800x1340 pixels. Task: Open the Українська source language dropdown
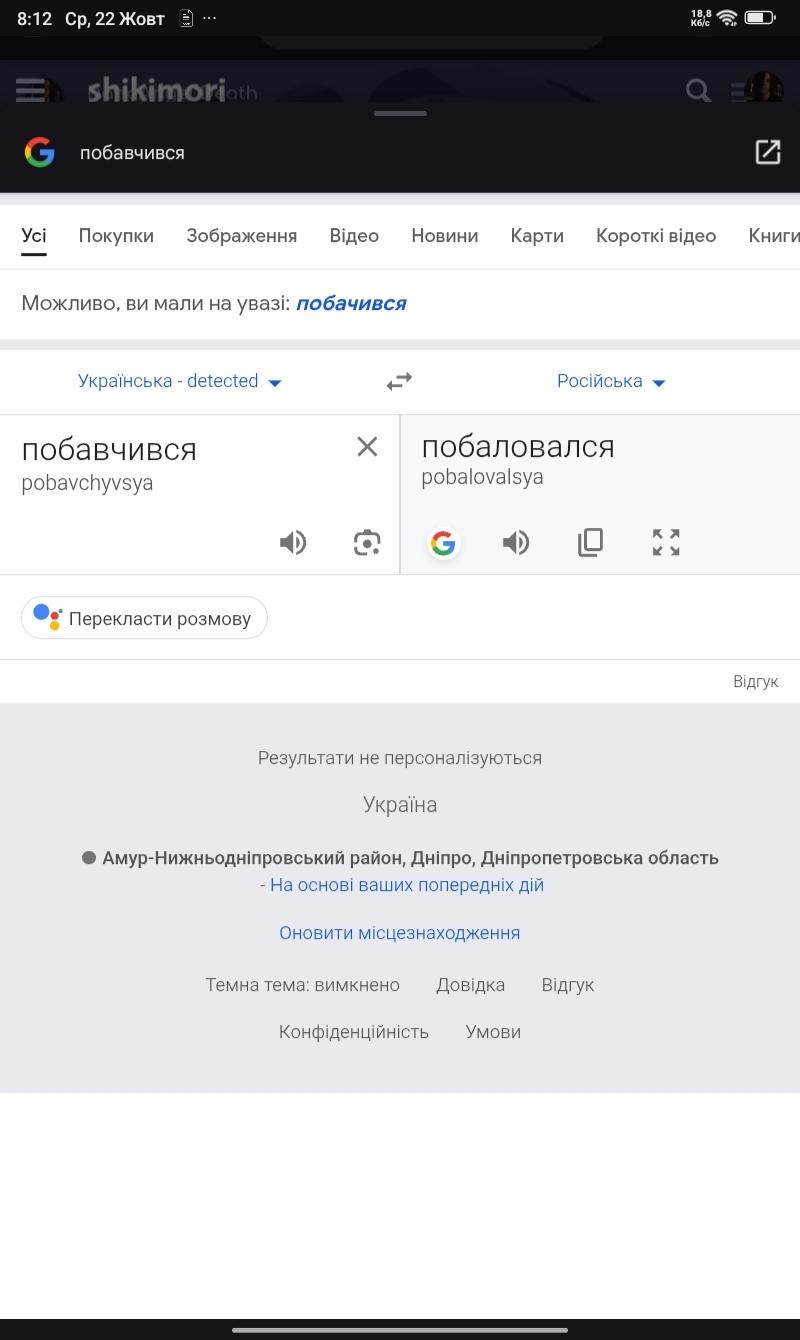coord(180,381)
